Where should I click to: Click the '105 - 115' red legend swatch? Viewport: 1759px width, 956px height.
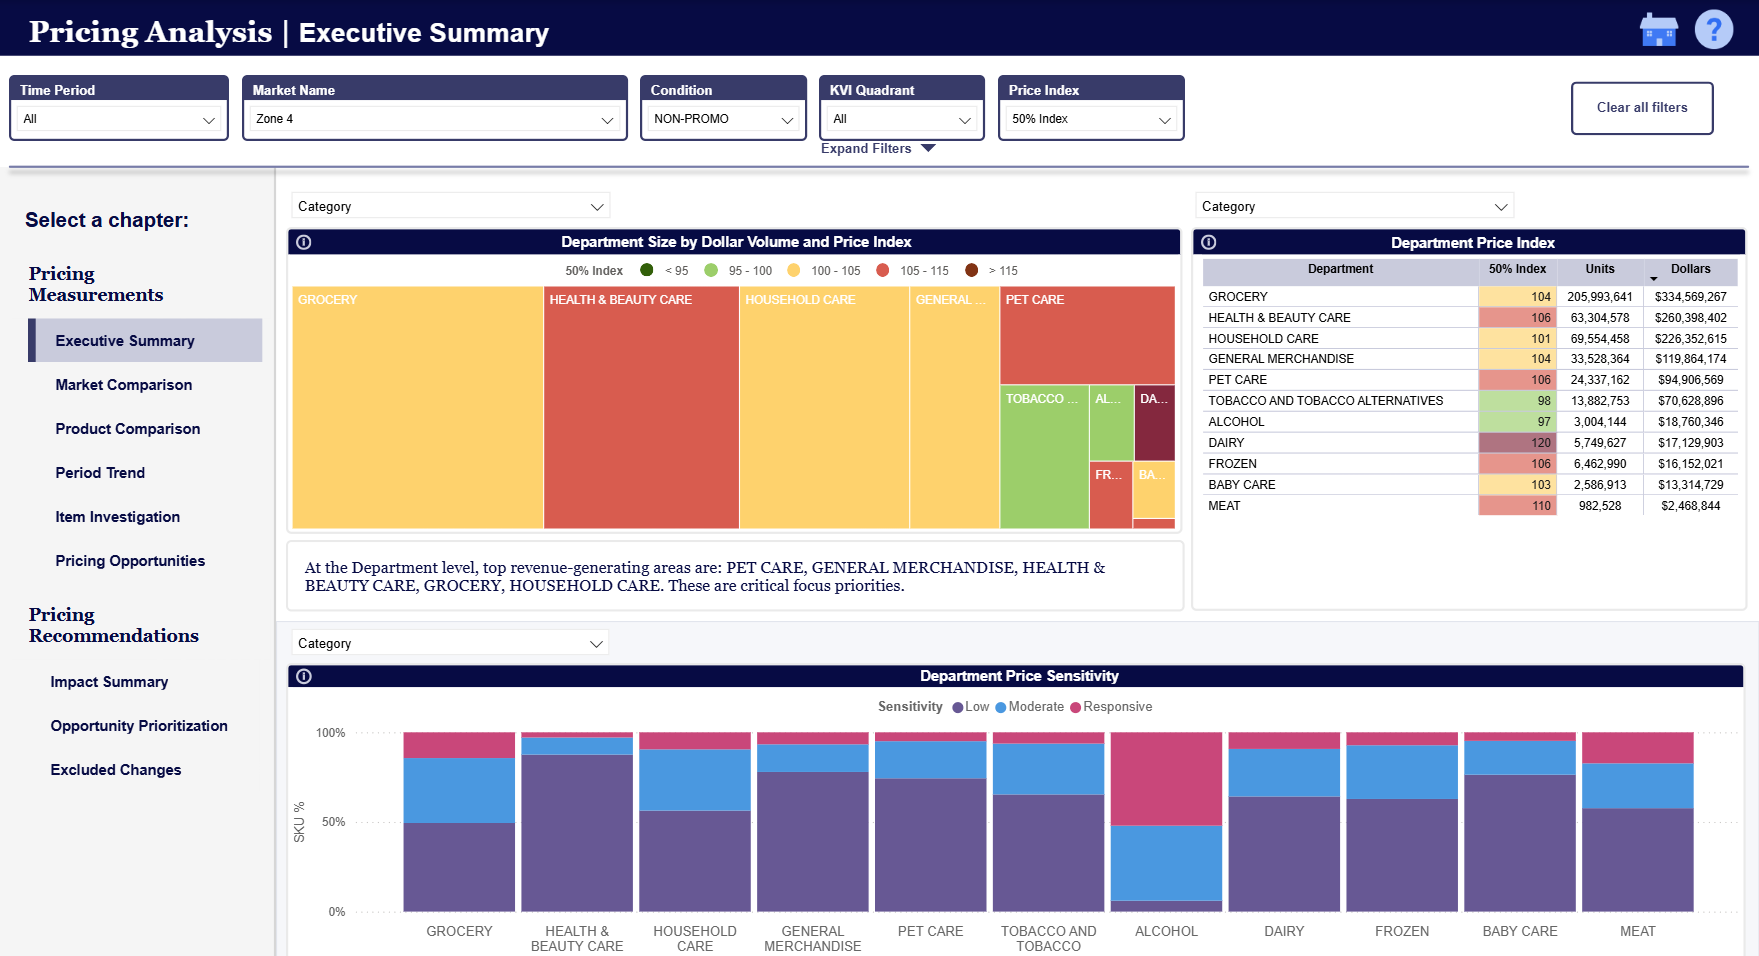[883, 270]
